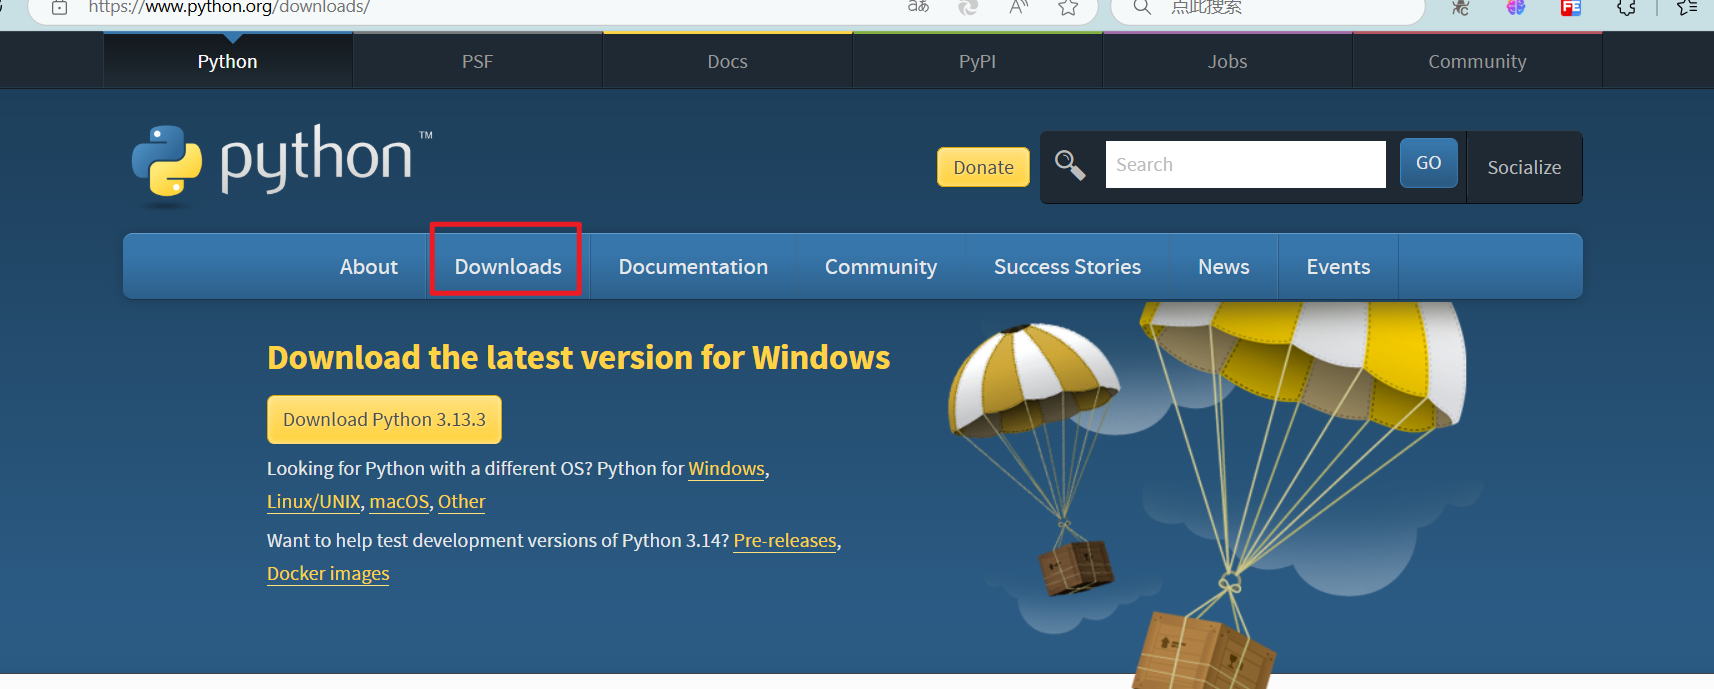Switch to the PSF top tab

coord(477,61)
